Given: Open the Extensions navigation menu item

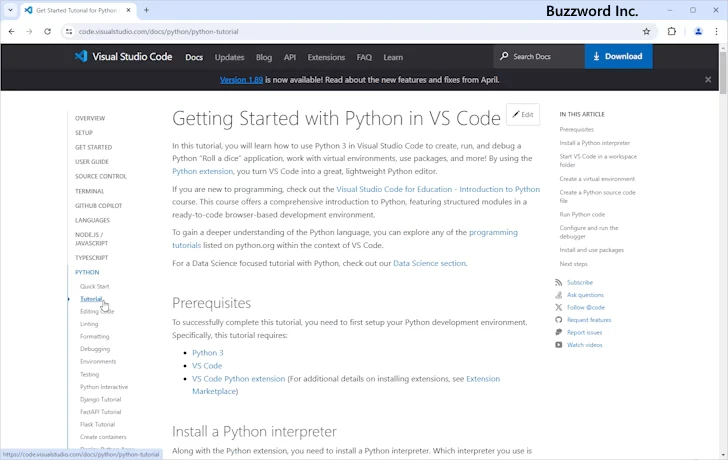Looking at the screenshot, I should (x=326, y=58).
